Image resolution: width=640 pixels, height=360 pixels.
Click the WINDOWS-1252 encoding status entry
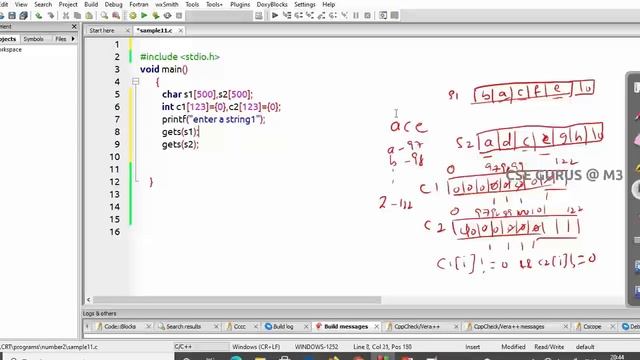coord(316,347)
